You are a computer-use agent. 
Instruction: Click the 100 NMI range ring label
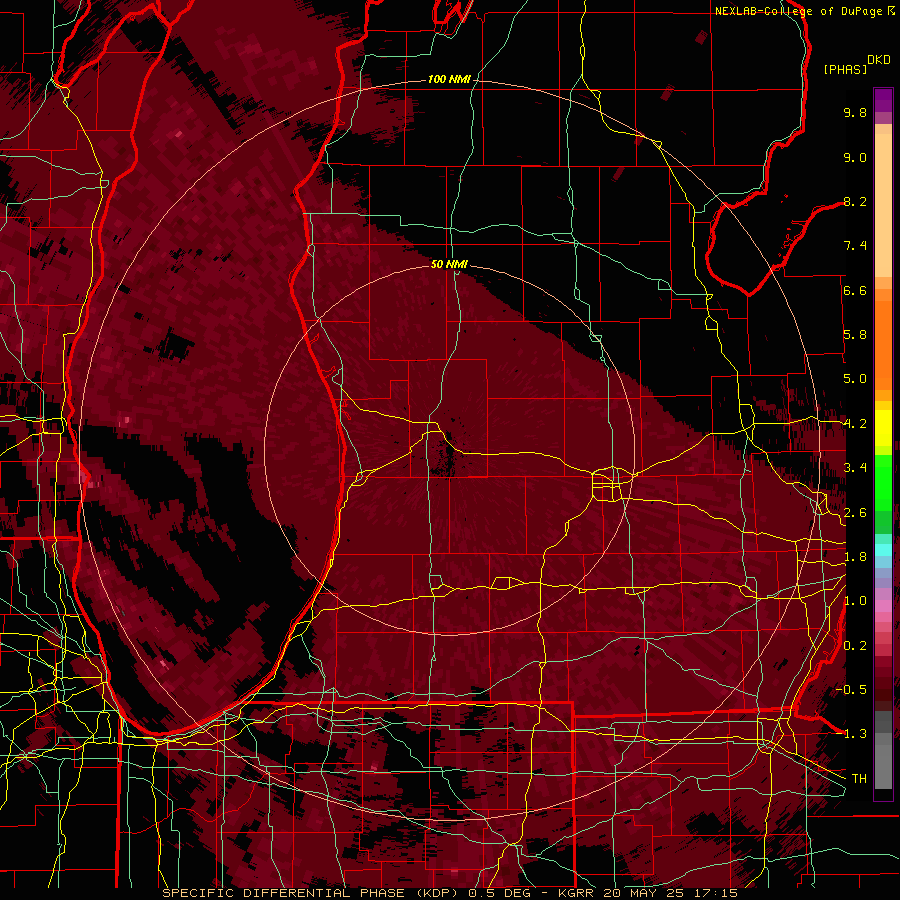449,79
